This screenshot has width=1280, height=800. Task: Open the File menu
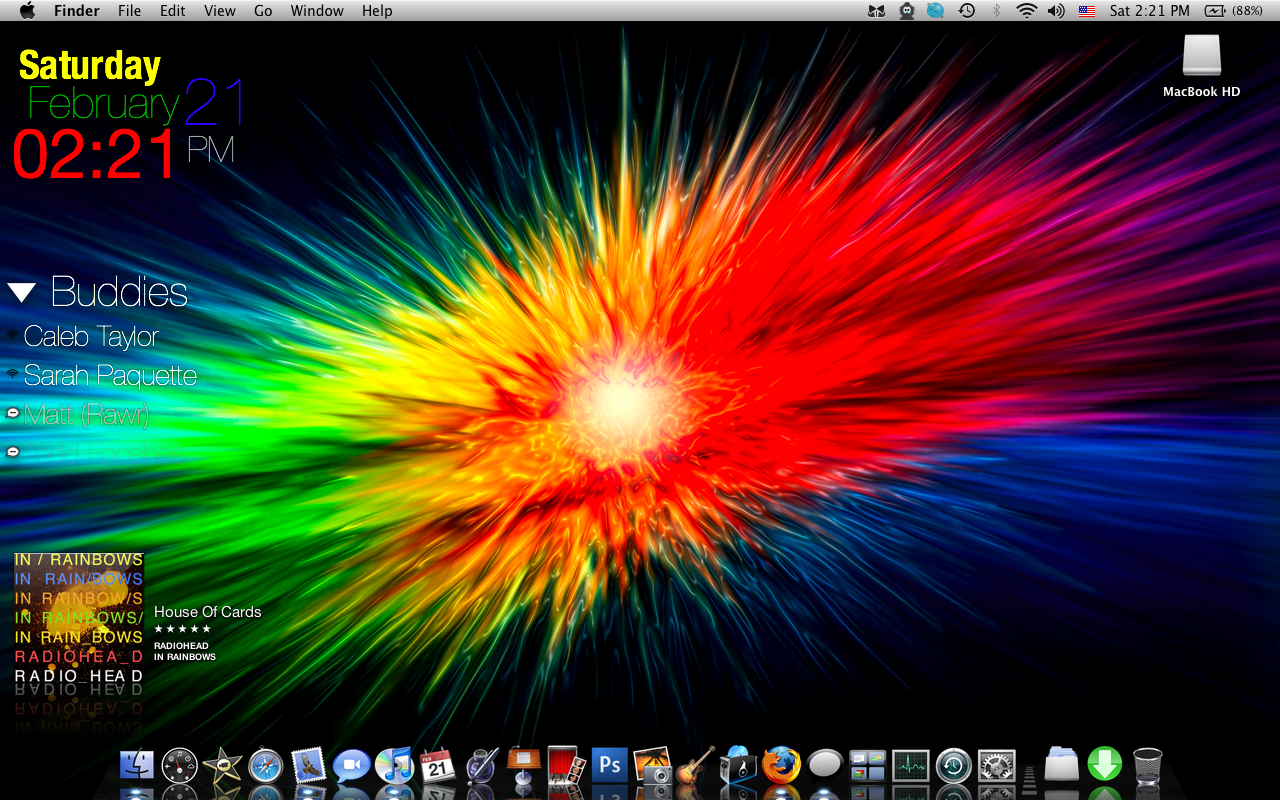[129, 11]
